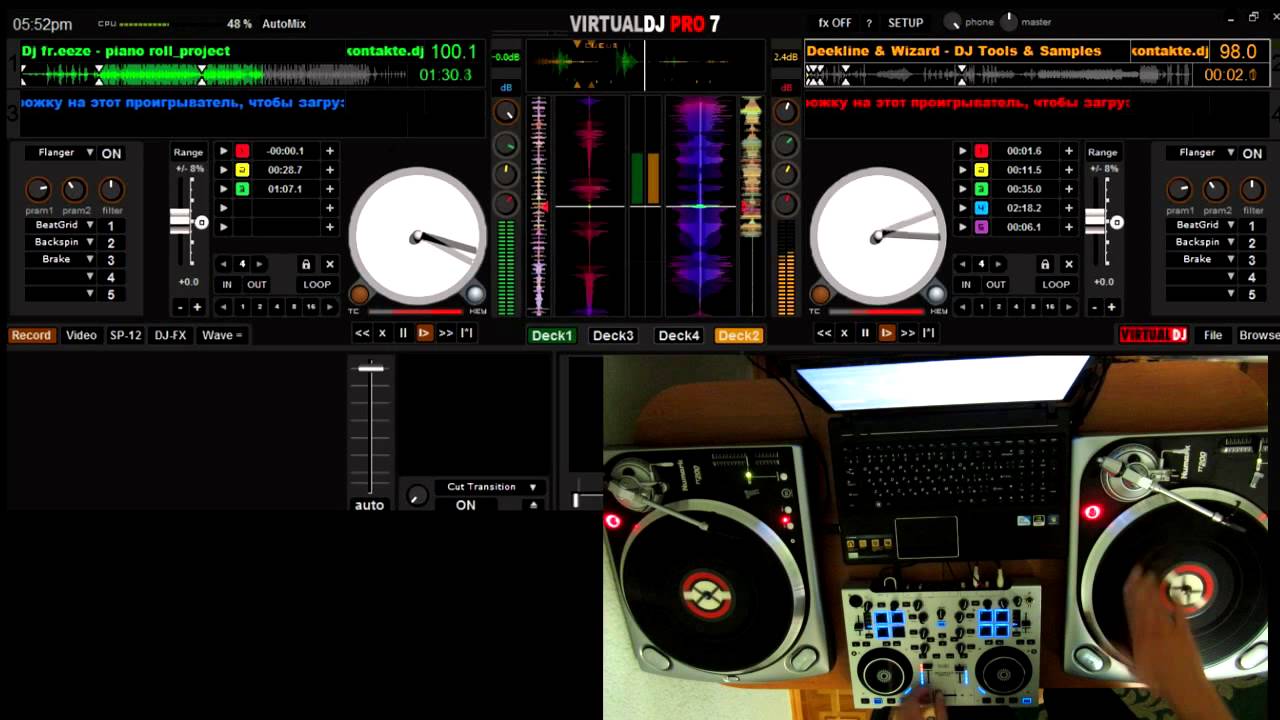Toggle the right deck loop lock icon
The image size is (1280, 720).
[x=1045, y=264]
